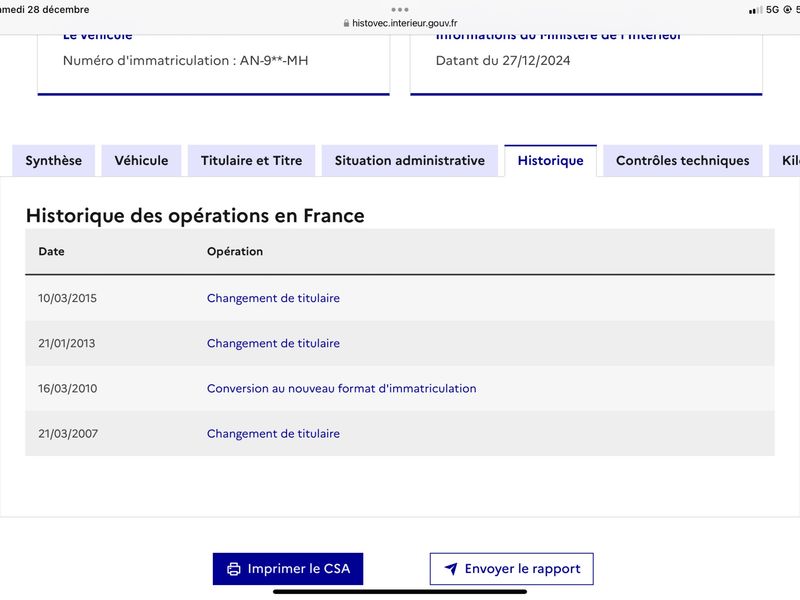Select the date 21/03/2007
This screenshot has width=800, height=600.
tap(68, 434)
